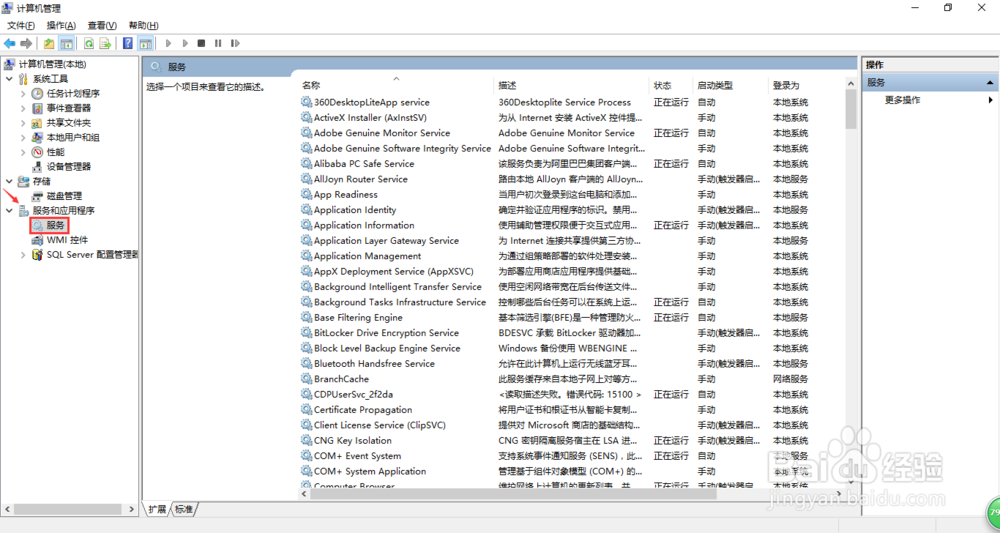Switch to the 标准 tab

coord(184,509)
